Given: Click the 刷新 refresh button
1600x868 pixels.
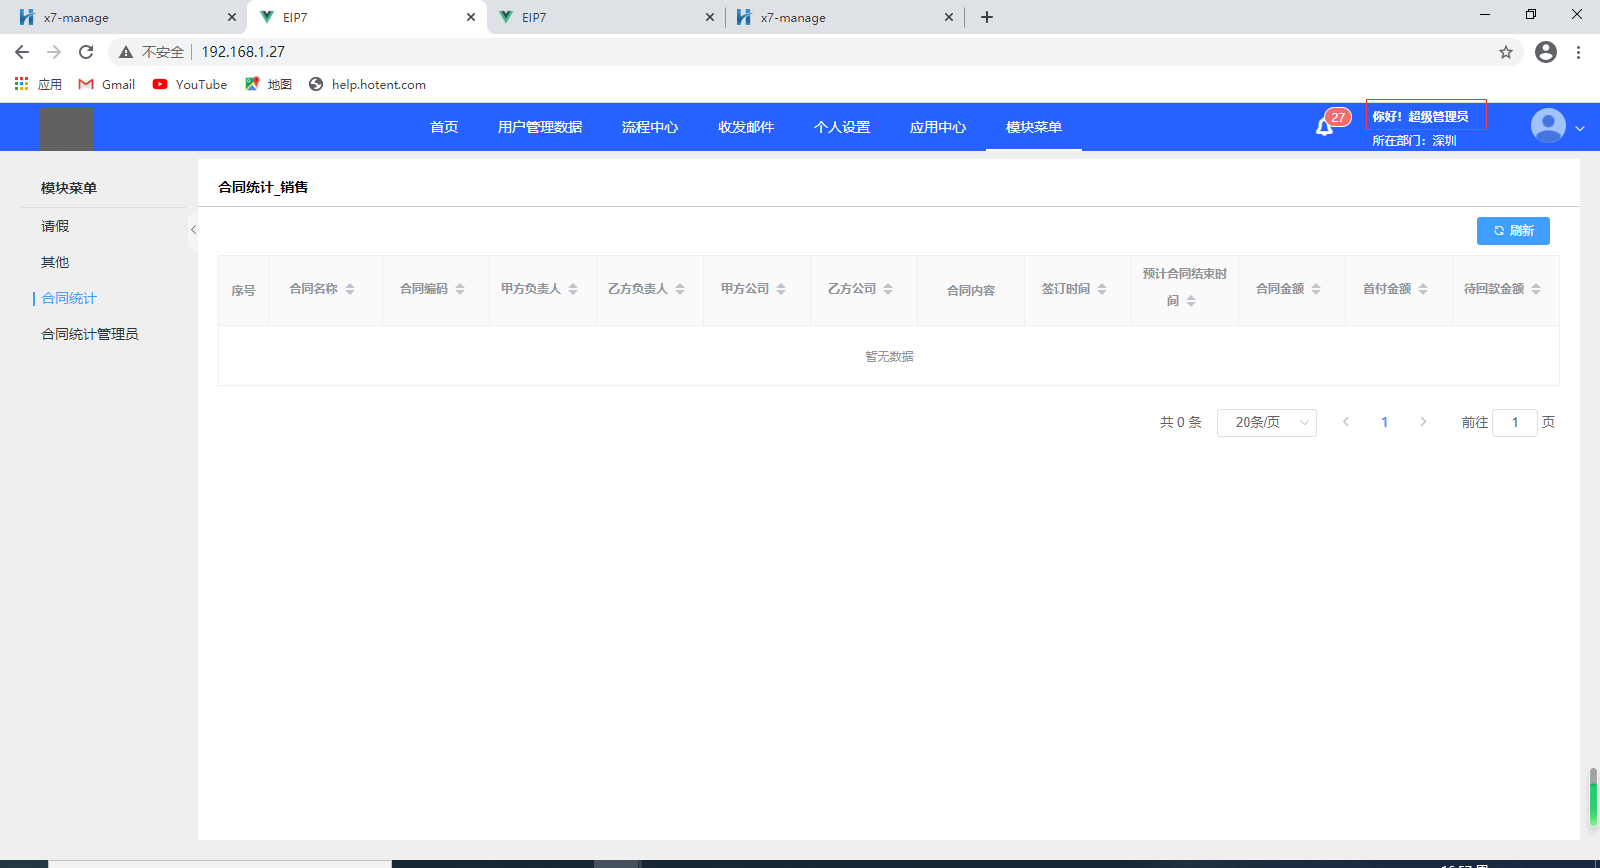Looking at the screenshot, I should tap(1512, 231).
